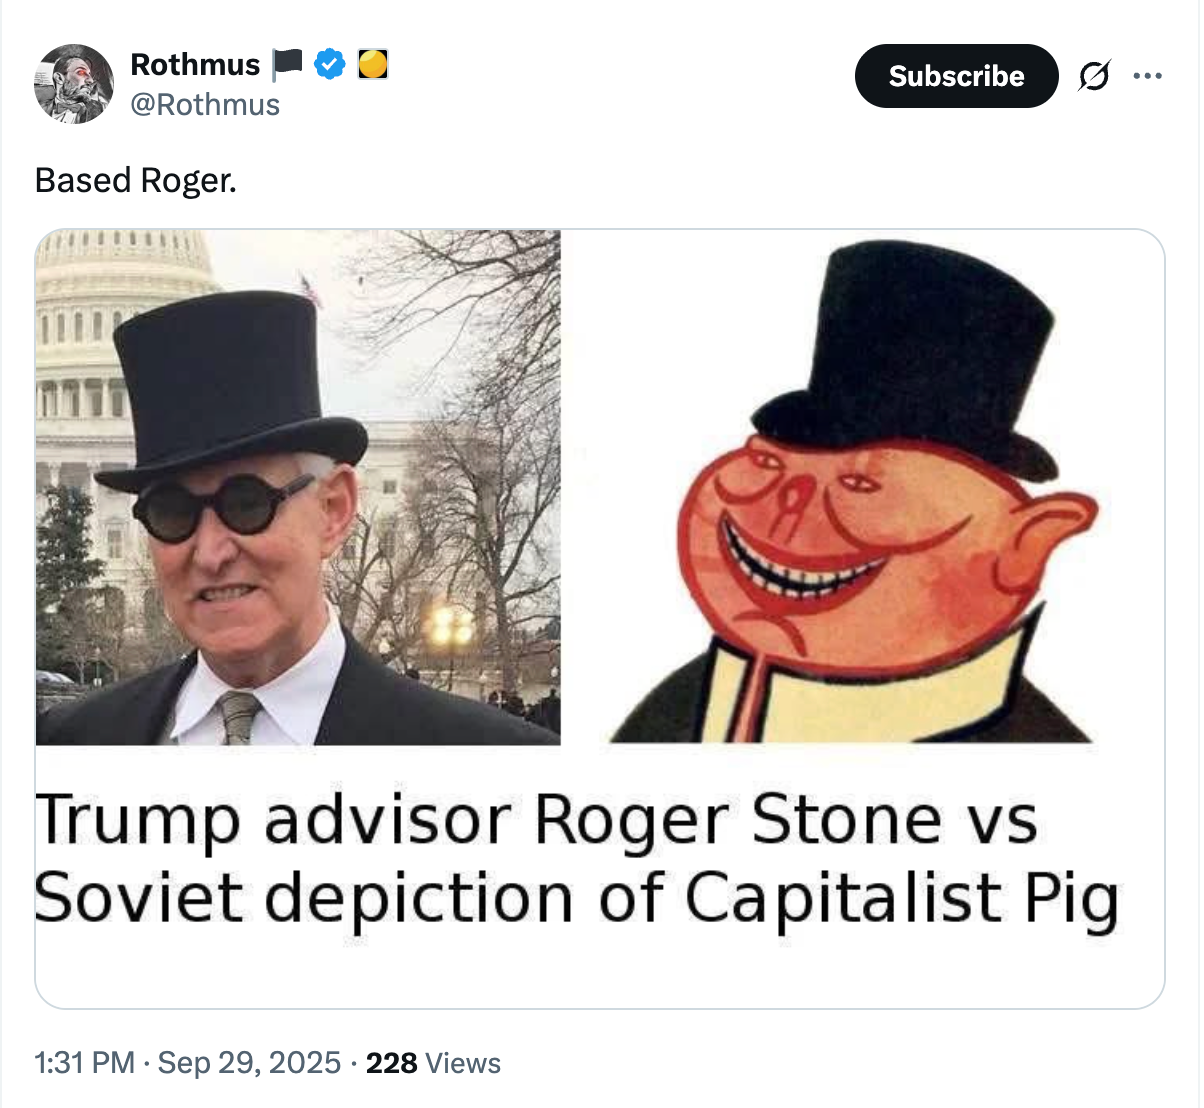
Task: Click the 228 Views count
Action: (x=433, y=1062)
